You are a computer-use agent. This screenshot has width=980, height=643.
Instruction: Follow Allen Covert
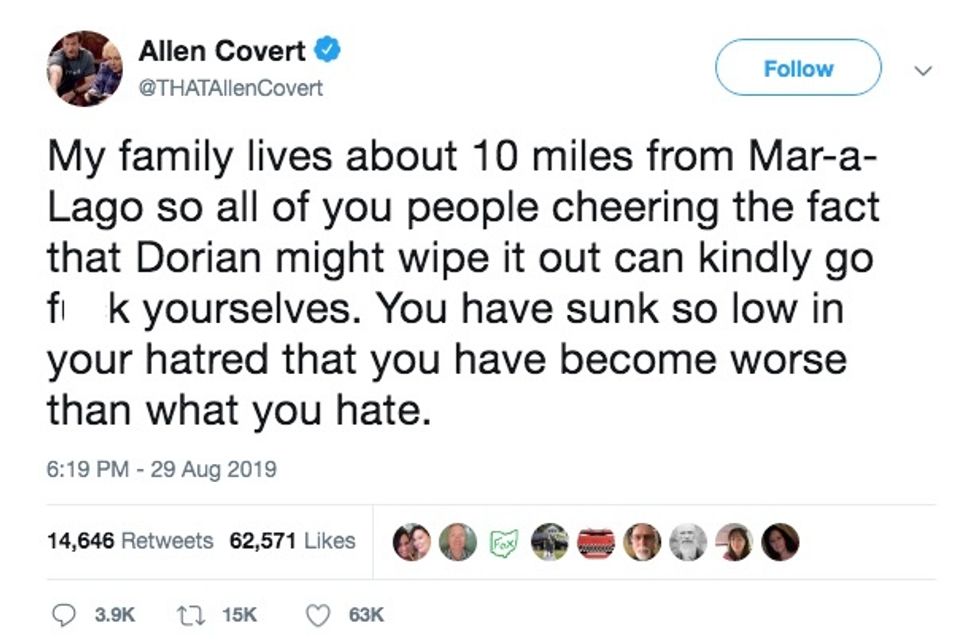pos(797,68)
